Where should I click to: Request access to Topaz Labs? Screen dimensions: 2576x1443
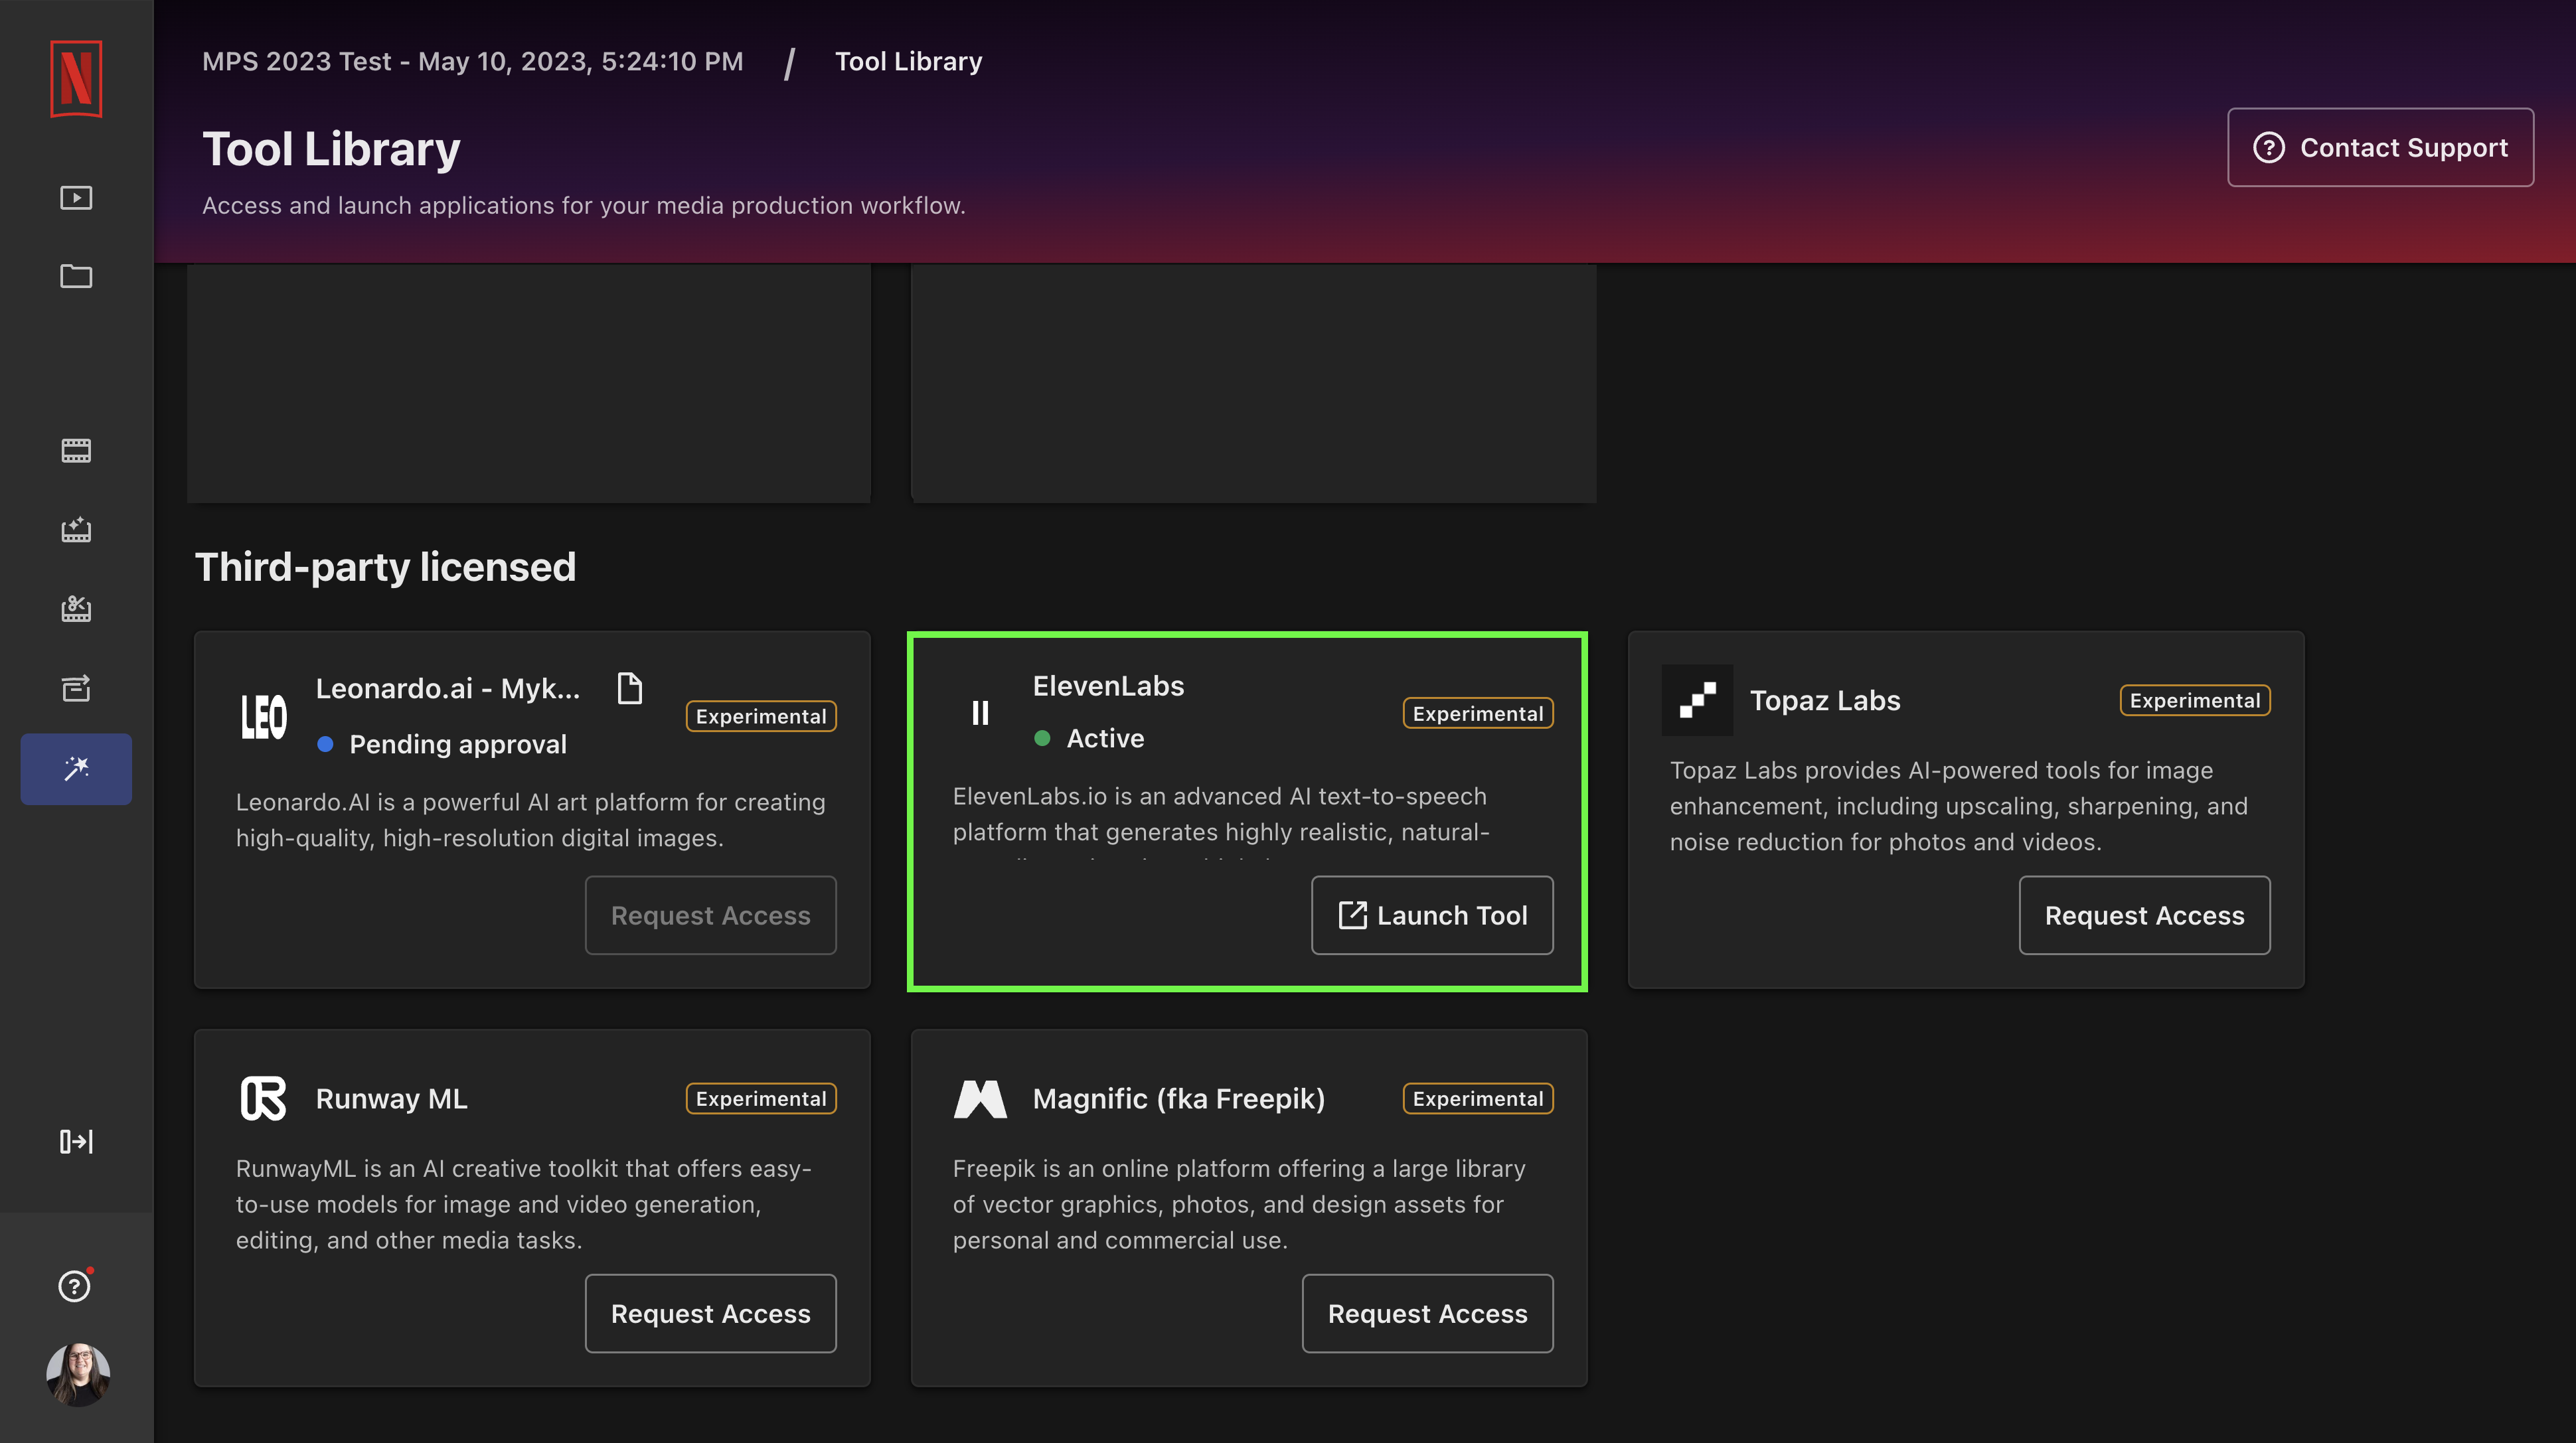2145,915
